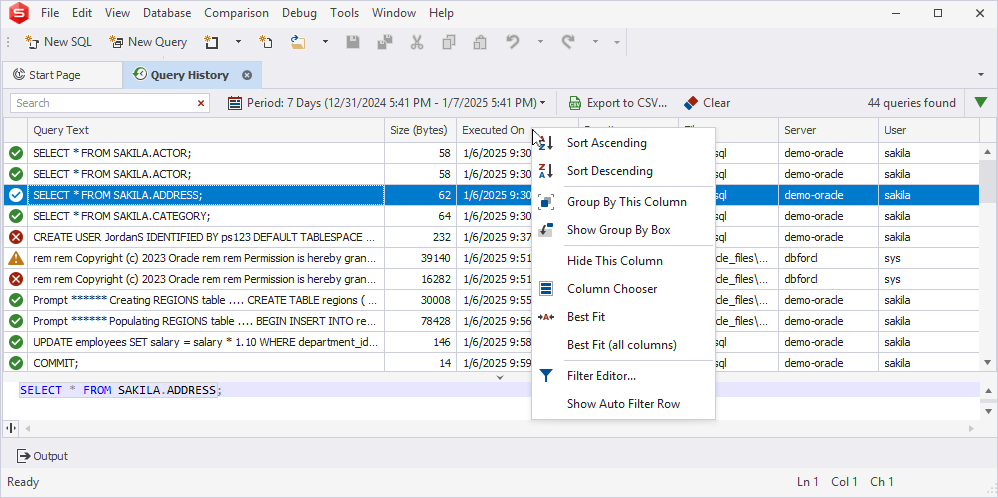The image size is (998, 498).
Task: Click the Cut scissors icon
Action: 417,42
